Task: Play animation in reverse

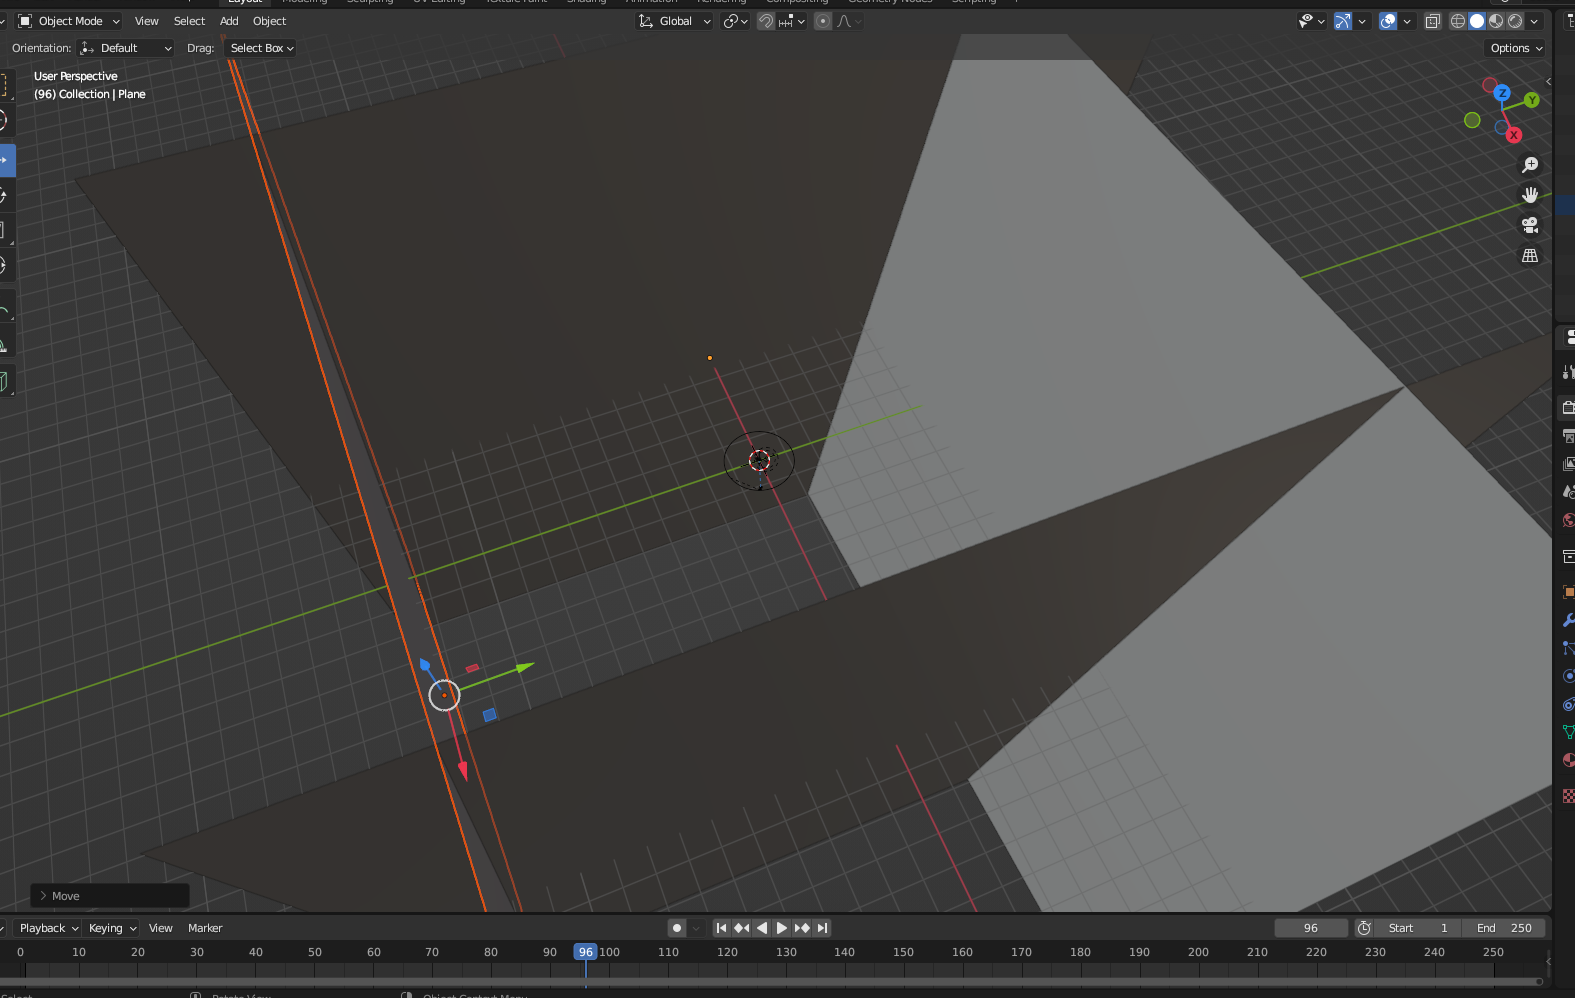Action: pyautogui.click(x=761, y=928)
